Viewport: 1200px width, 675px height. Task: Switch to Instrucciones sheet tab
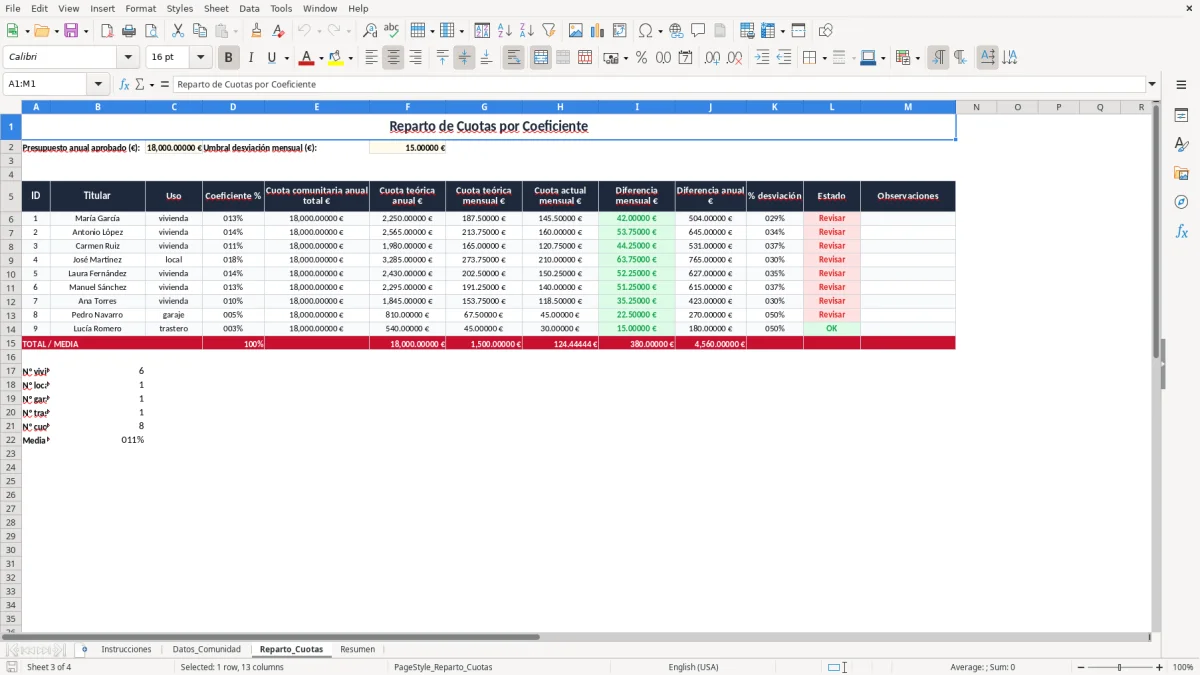[126, 649]
